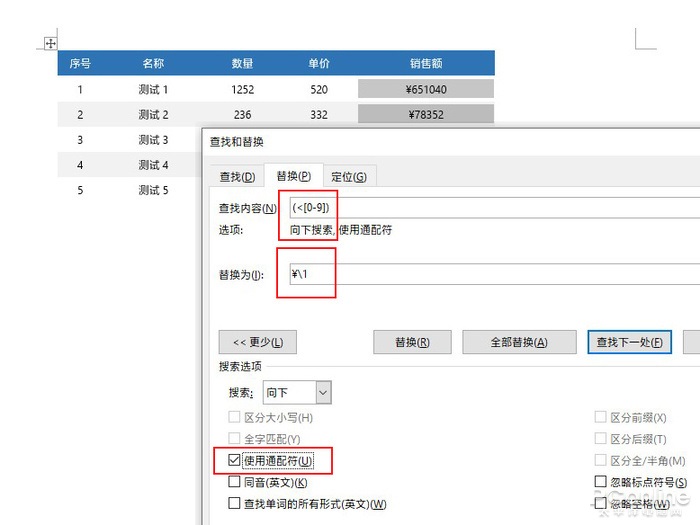
Task: Enable 查找单词的所有形式(英文)(W) checkbox
Action: 234,503
